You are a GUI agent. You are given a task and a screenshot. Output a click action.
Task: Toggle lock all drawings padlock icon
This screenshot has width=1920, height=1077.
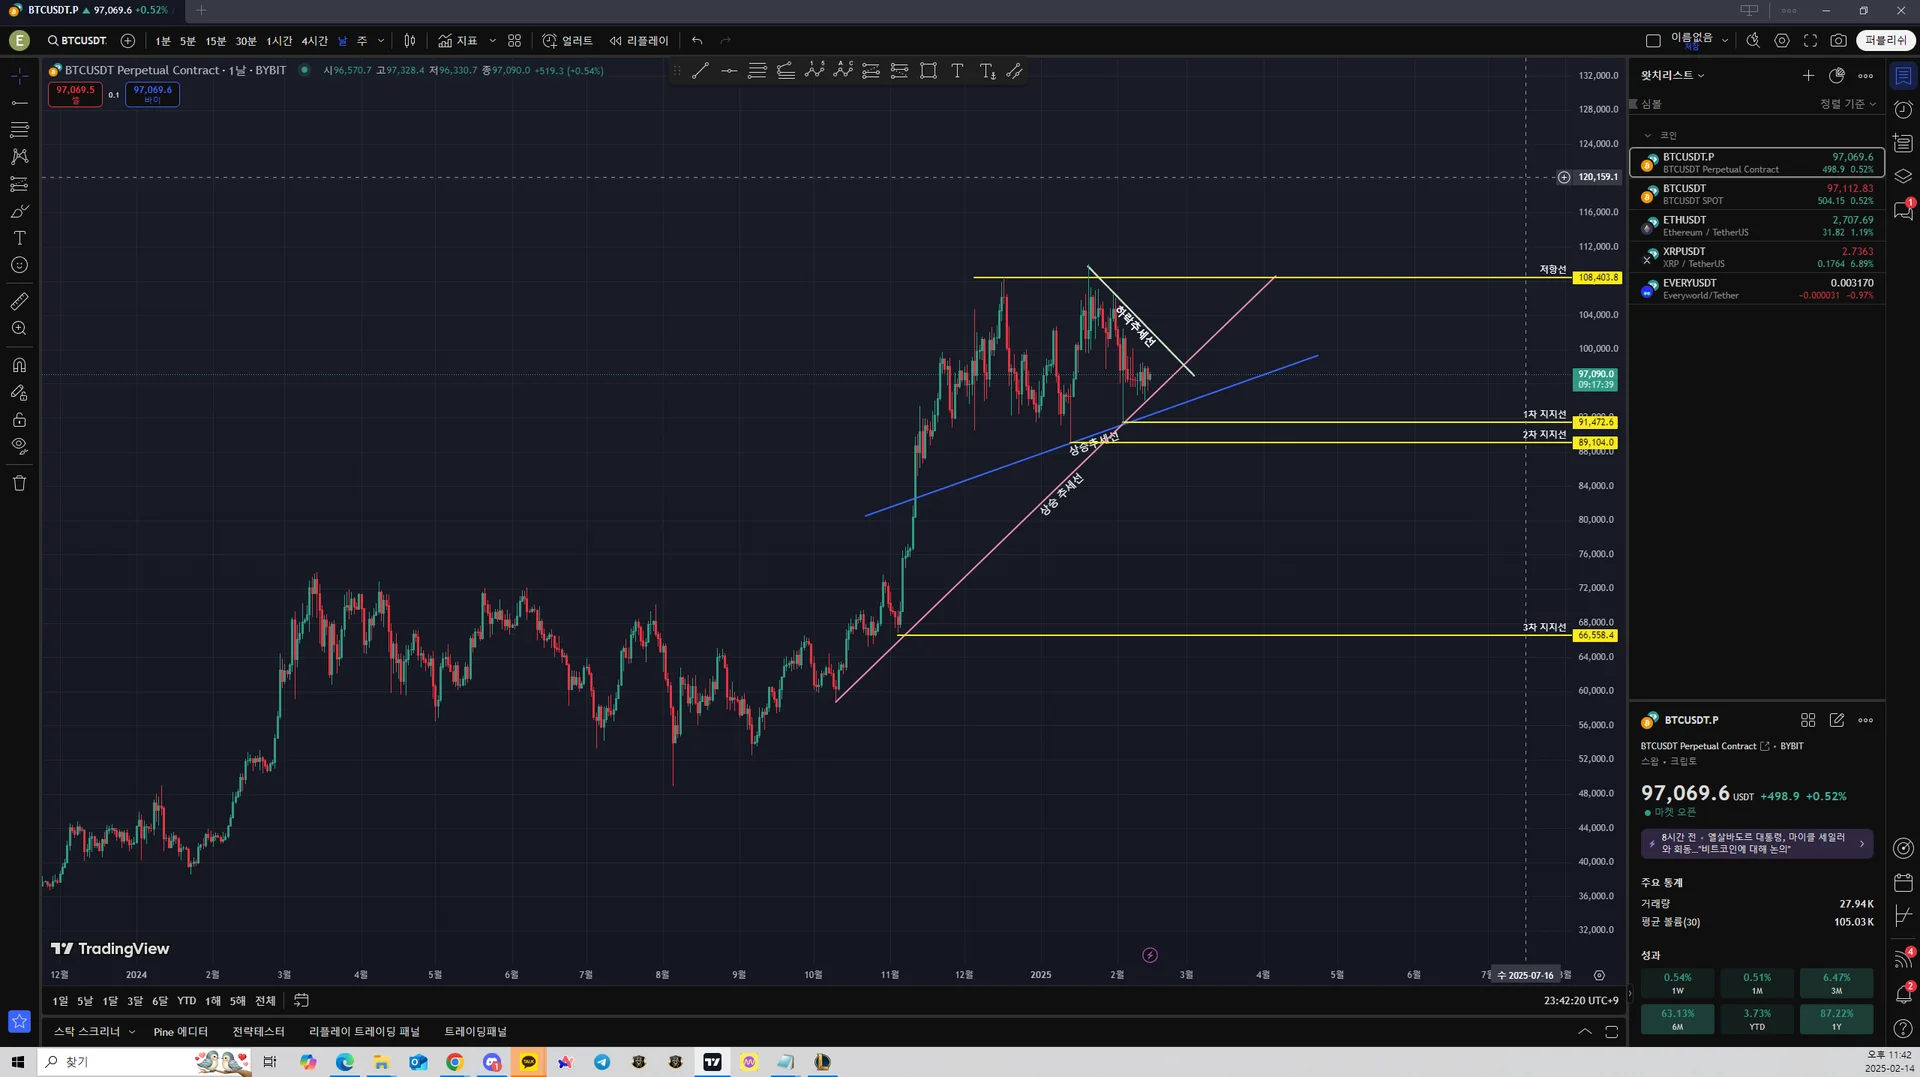[19, 420]
